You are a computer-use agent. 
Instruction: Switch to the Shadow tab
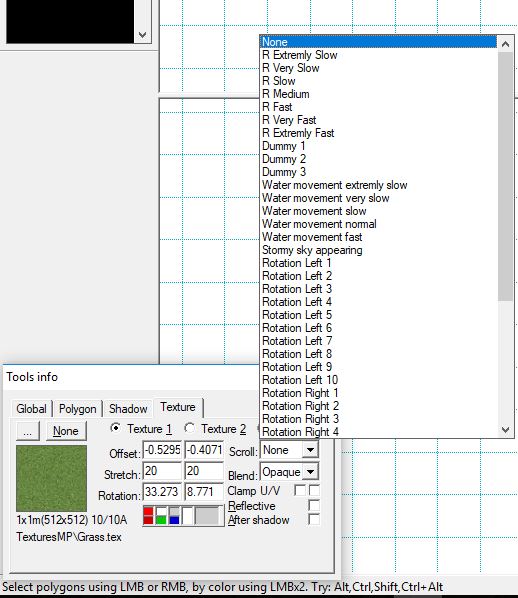point(128,409)
